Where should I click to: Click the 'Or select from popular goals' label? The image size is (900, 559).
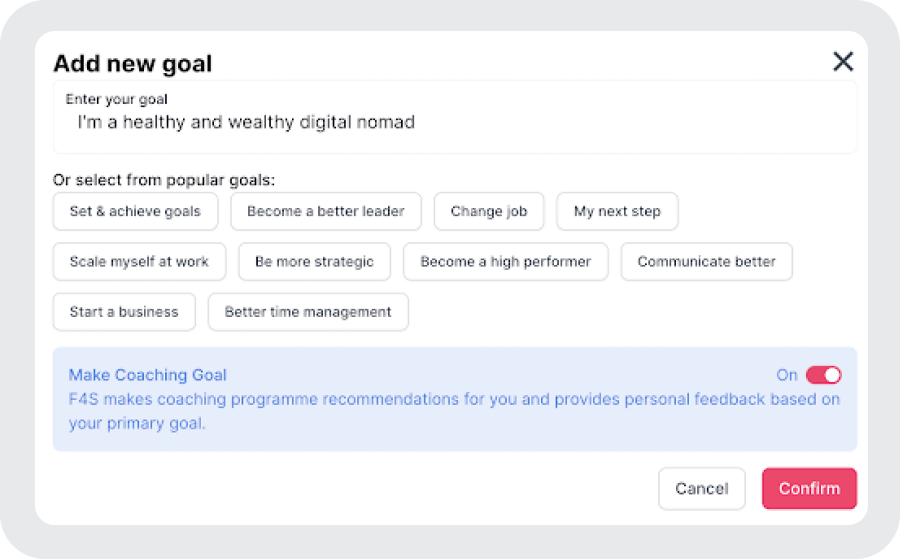click(164, 181)
